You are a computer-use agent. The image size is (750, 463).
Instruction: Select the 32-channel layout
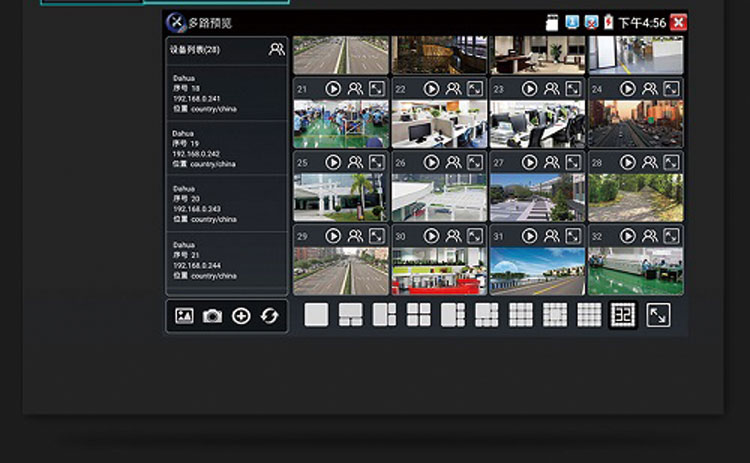(623, 315)
